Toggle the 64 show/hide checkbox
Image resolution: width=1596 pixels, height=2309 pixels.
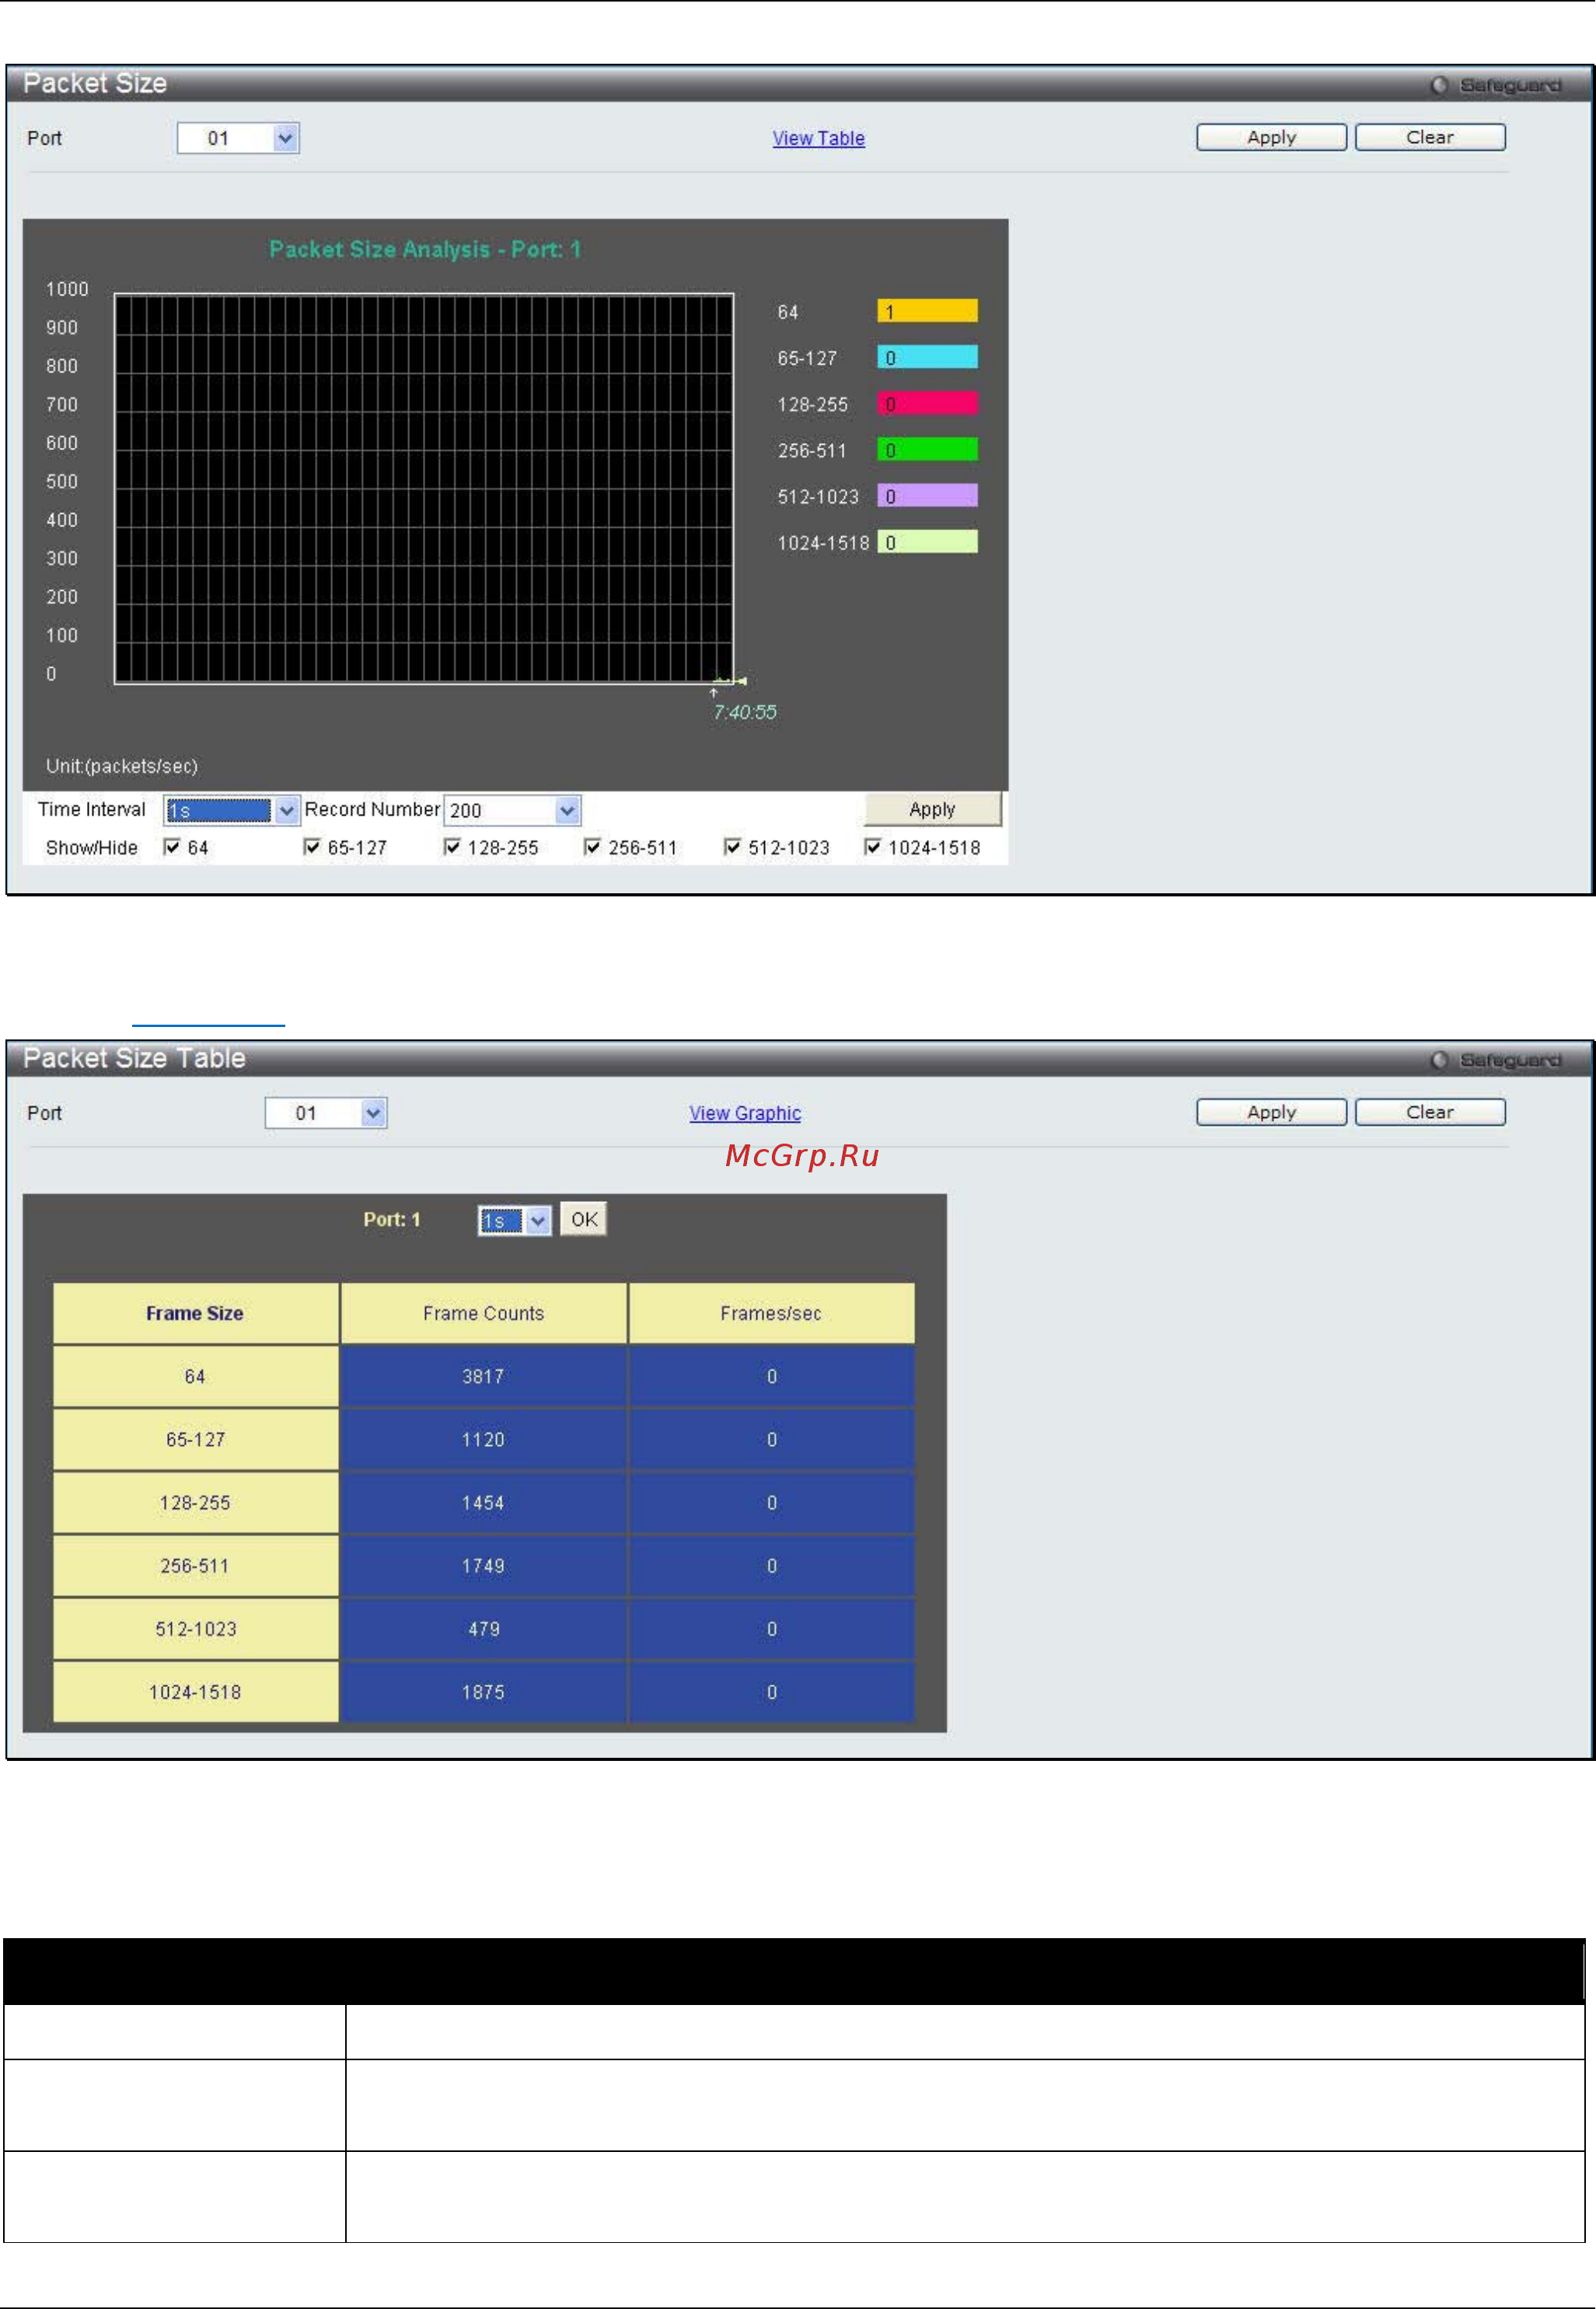click(x=172, y=847)
